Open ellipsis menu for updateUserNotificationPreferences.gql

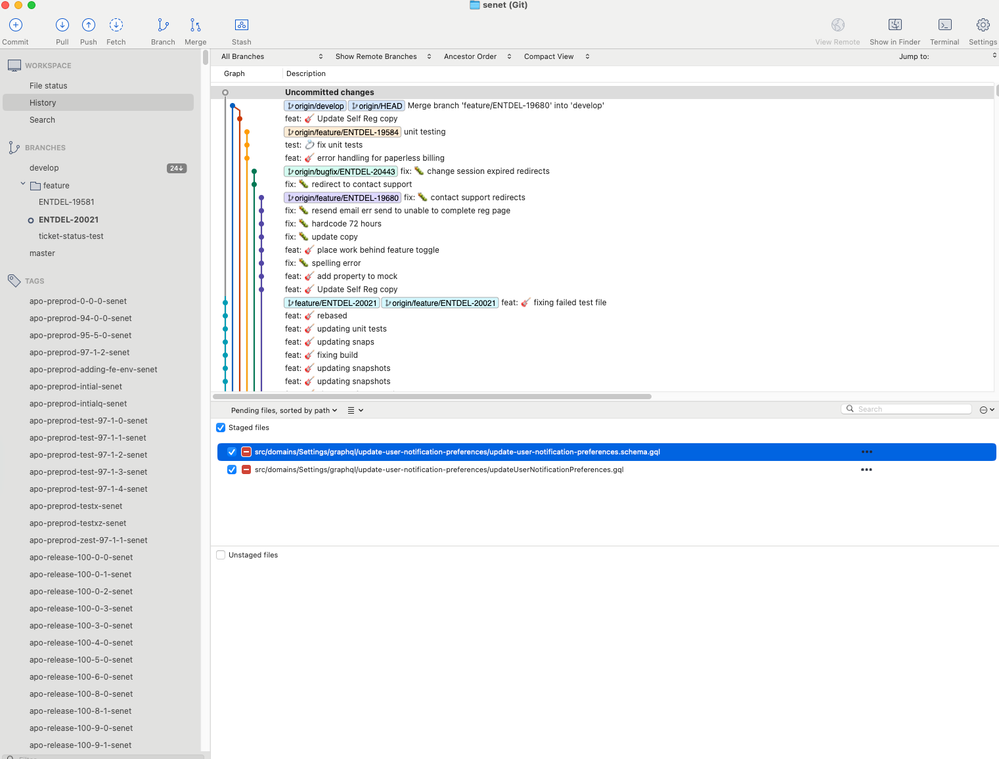click(x=866, y=470)
